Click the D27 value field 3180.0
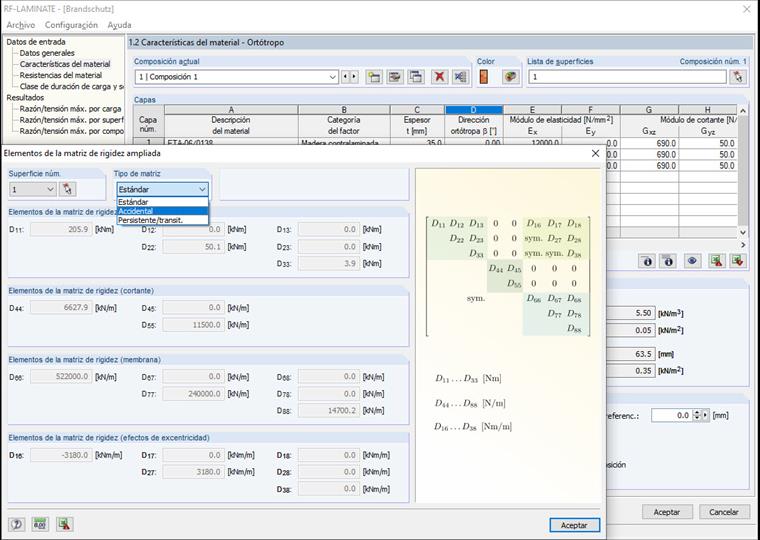The image size is (760, 540). [x=194, y=472]
